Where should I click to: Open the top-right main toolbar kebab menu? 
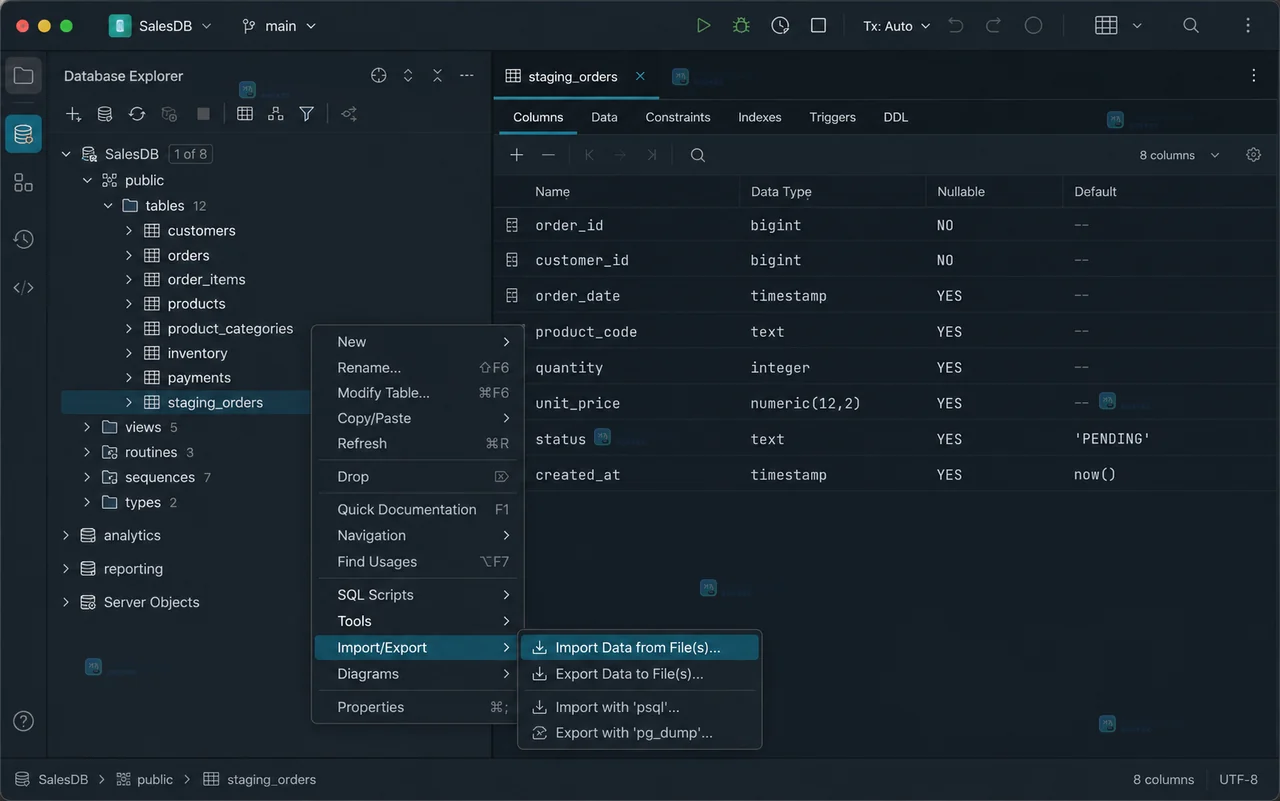(x=1248, y=26)
